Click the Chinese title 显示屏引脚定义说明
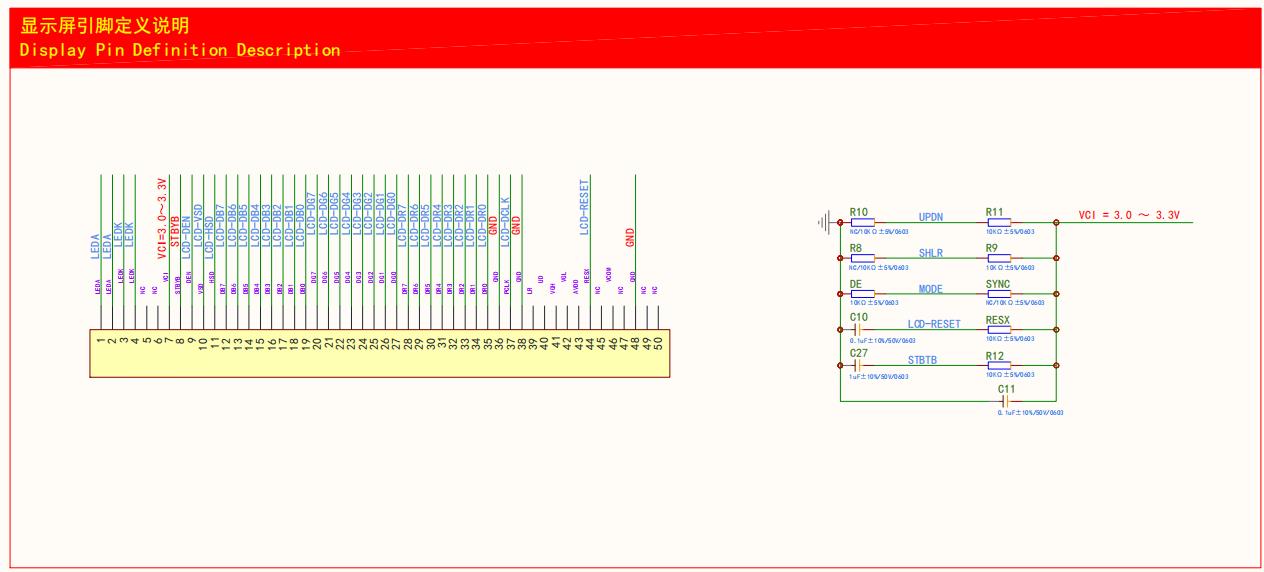Screen dimensions: 1264x572 [x=105, y=25]
